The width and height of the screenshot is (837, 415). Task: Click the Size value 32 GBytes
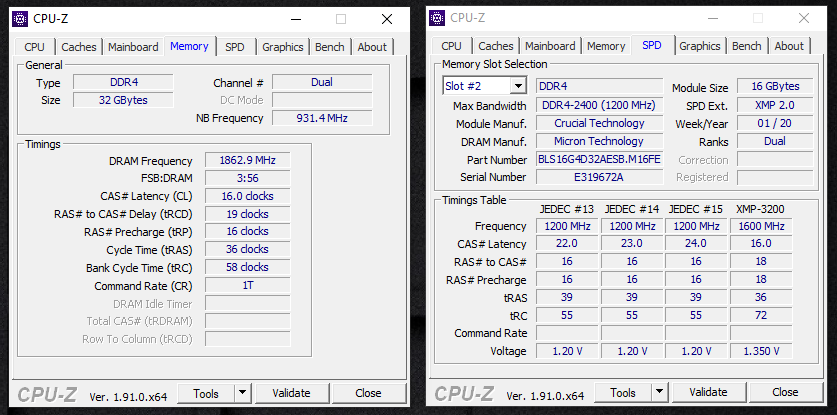point(123,100)
